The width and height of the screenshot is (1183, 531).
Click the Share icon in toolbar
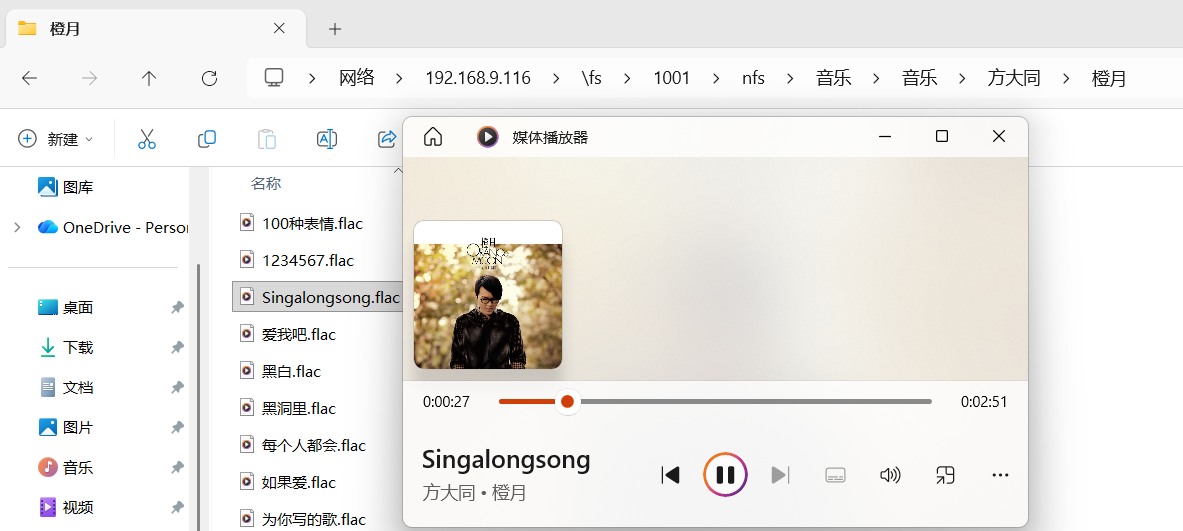click(387, 139)
